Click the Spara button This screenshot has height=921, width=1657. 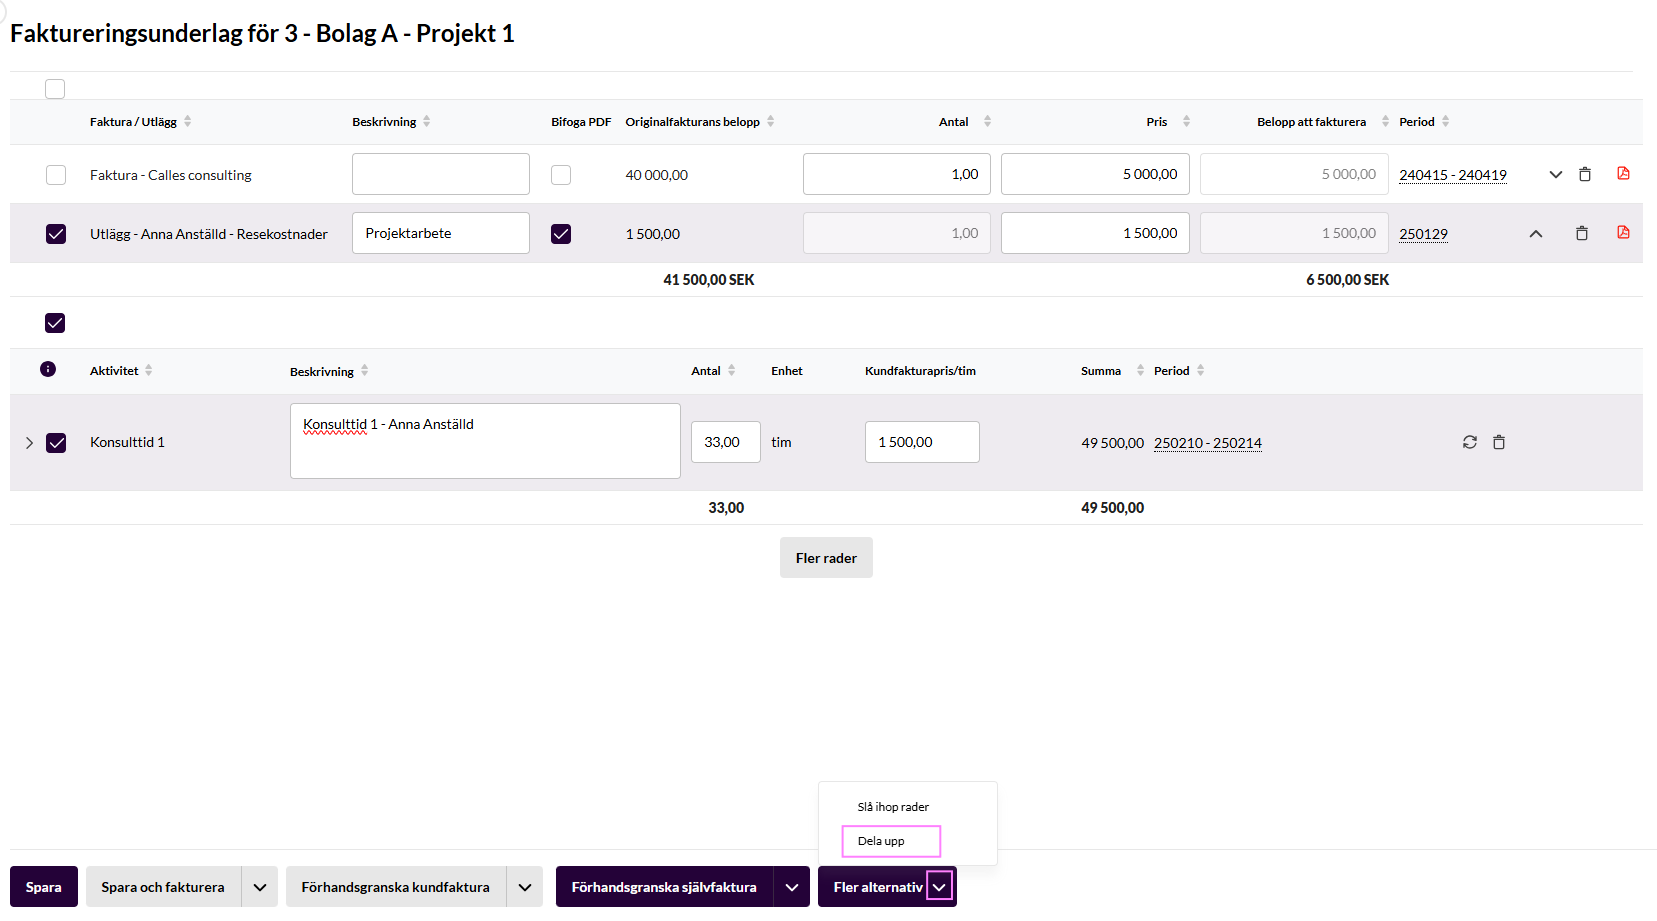point(44,887)
